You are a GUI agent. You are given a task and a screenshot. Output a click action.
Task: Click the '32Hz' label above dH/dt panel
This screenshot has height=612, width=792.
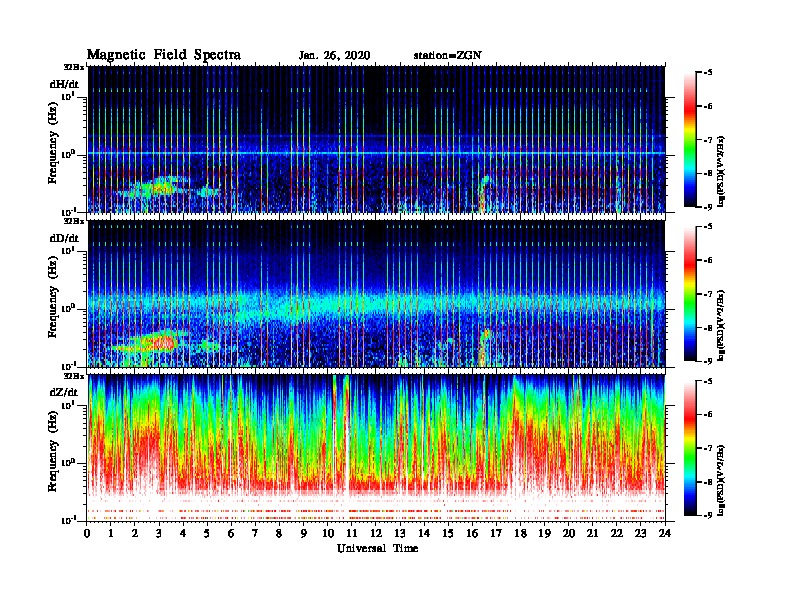pos(74,67)
